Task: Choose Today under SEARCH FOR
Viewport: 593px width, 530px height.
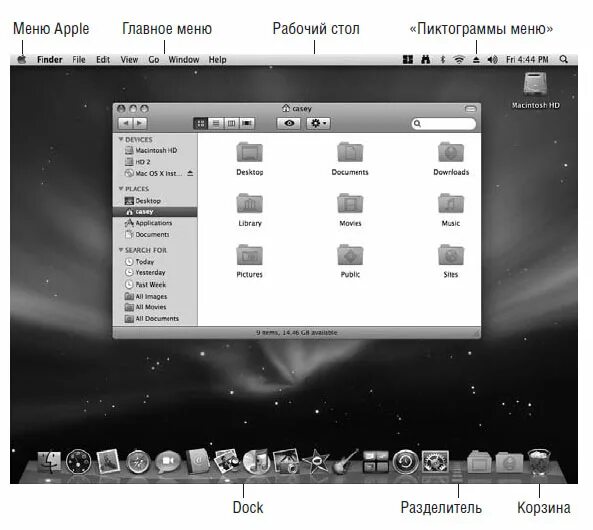Action: click(x=155, y=261)
